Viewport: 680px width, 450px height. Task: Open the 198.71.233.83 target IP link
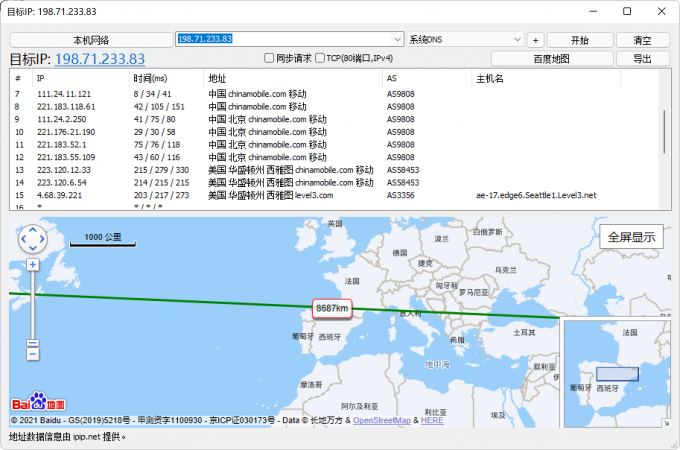100,59
